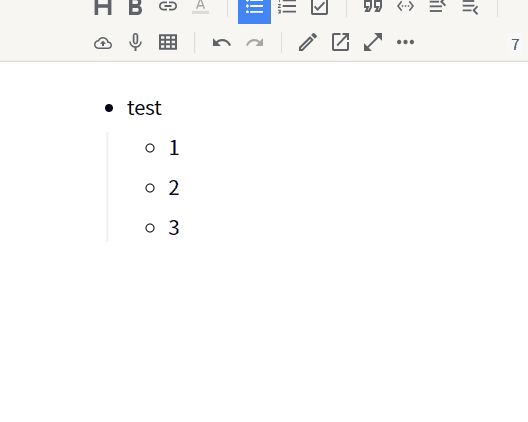Open the more options menu
528x422 pixels.
click(x=405, y=42)
